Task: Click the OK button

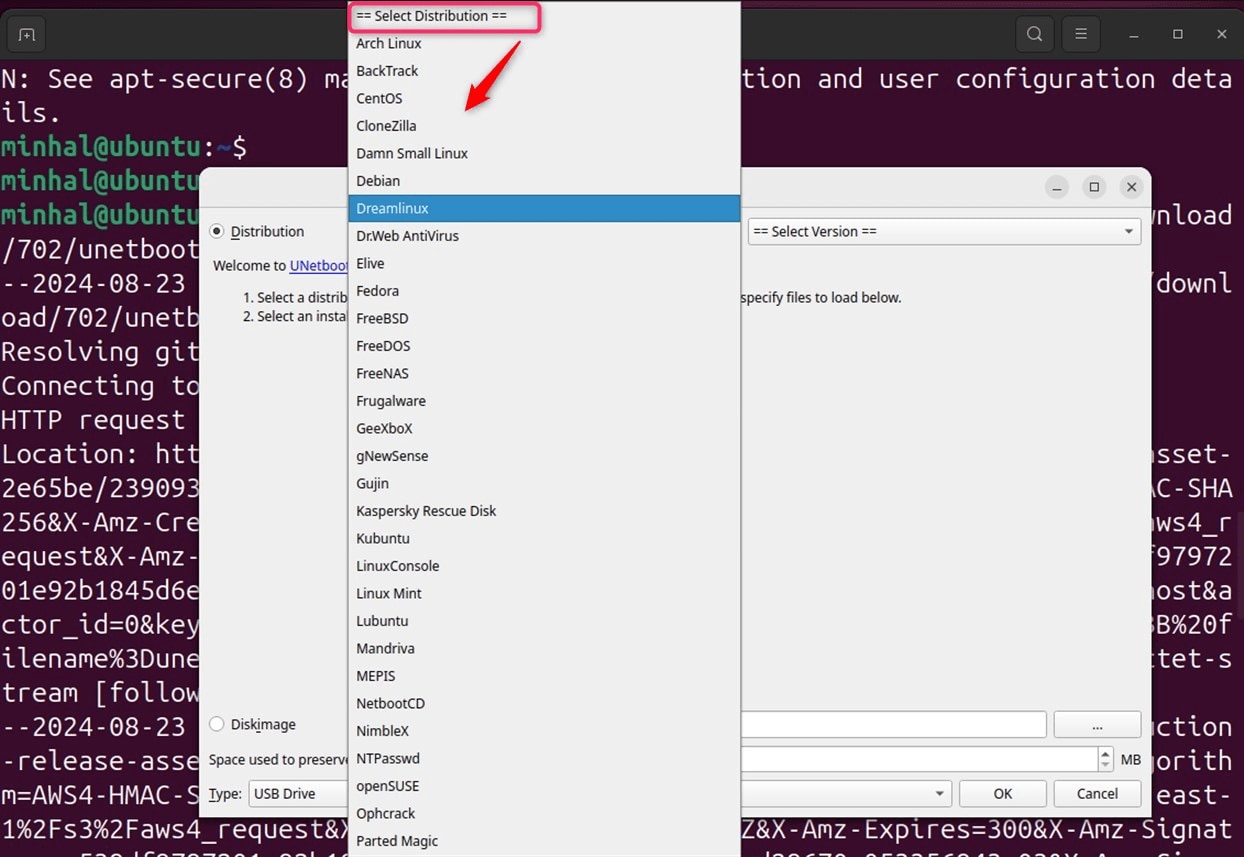Action: 1003,794
